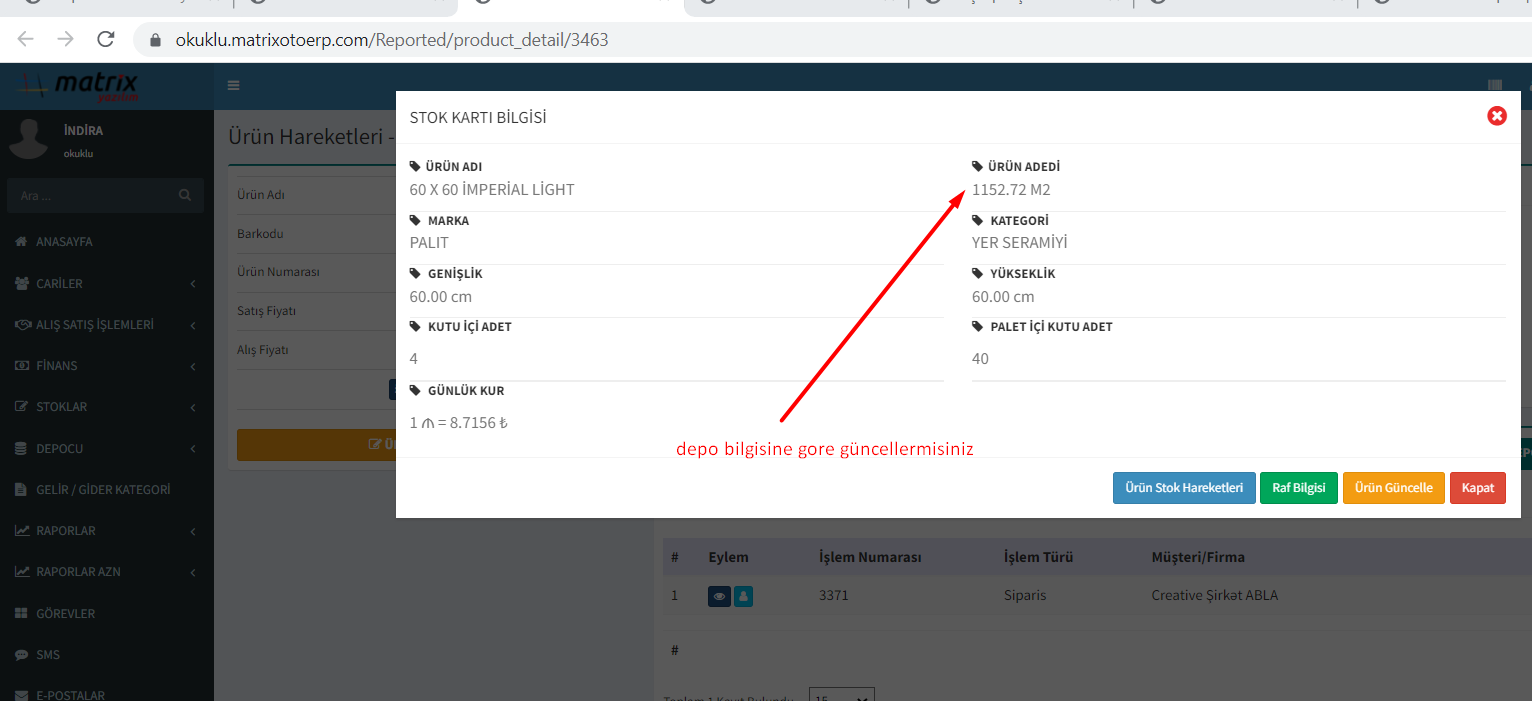The width and height of the screenshot is (1532, 701).
Task: Expand the Stoklar sidebar section
Action: pyautogui.click(x=105, y=407)
